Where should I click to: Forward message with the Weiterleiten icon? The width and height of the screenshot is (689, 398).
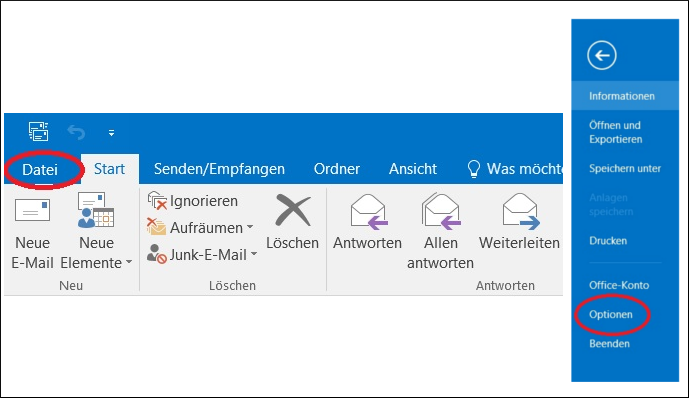521,211
